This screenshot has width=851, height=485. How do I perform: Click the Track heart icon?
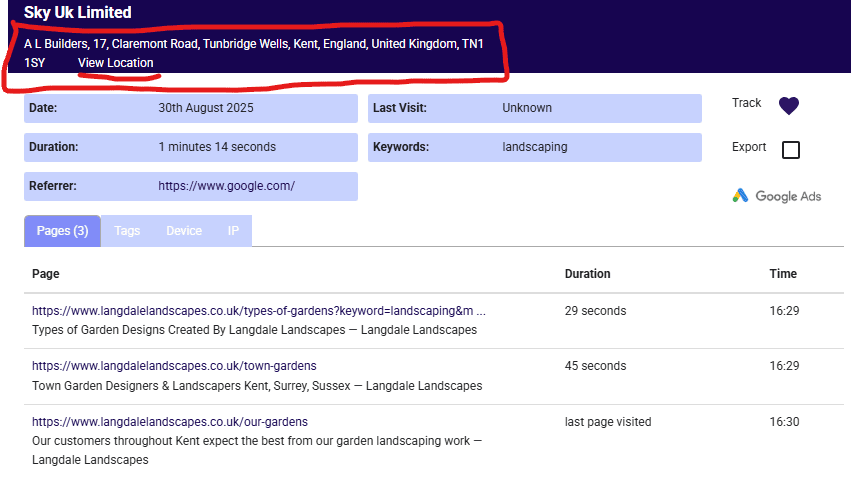tap(789, 105)
